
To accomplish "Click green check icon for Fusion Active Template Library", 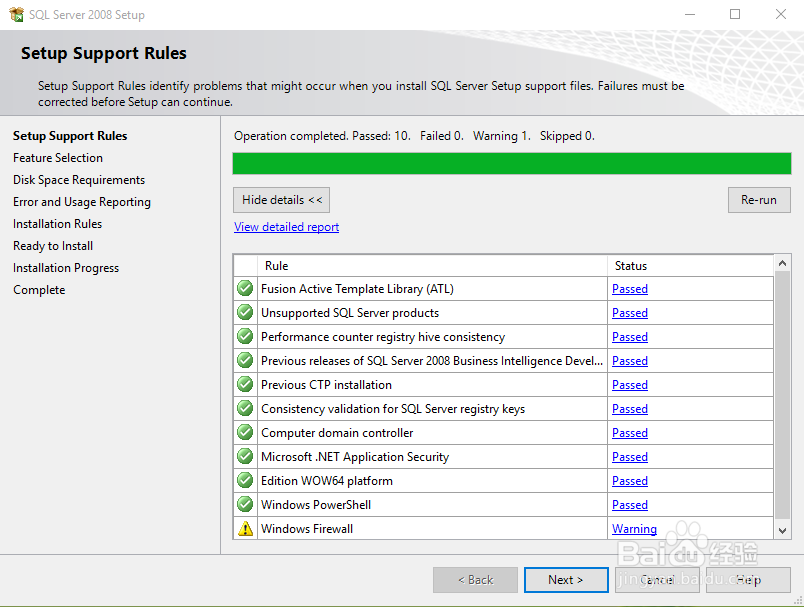I will click(x=245, y=289).
